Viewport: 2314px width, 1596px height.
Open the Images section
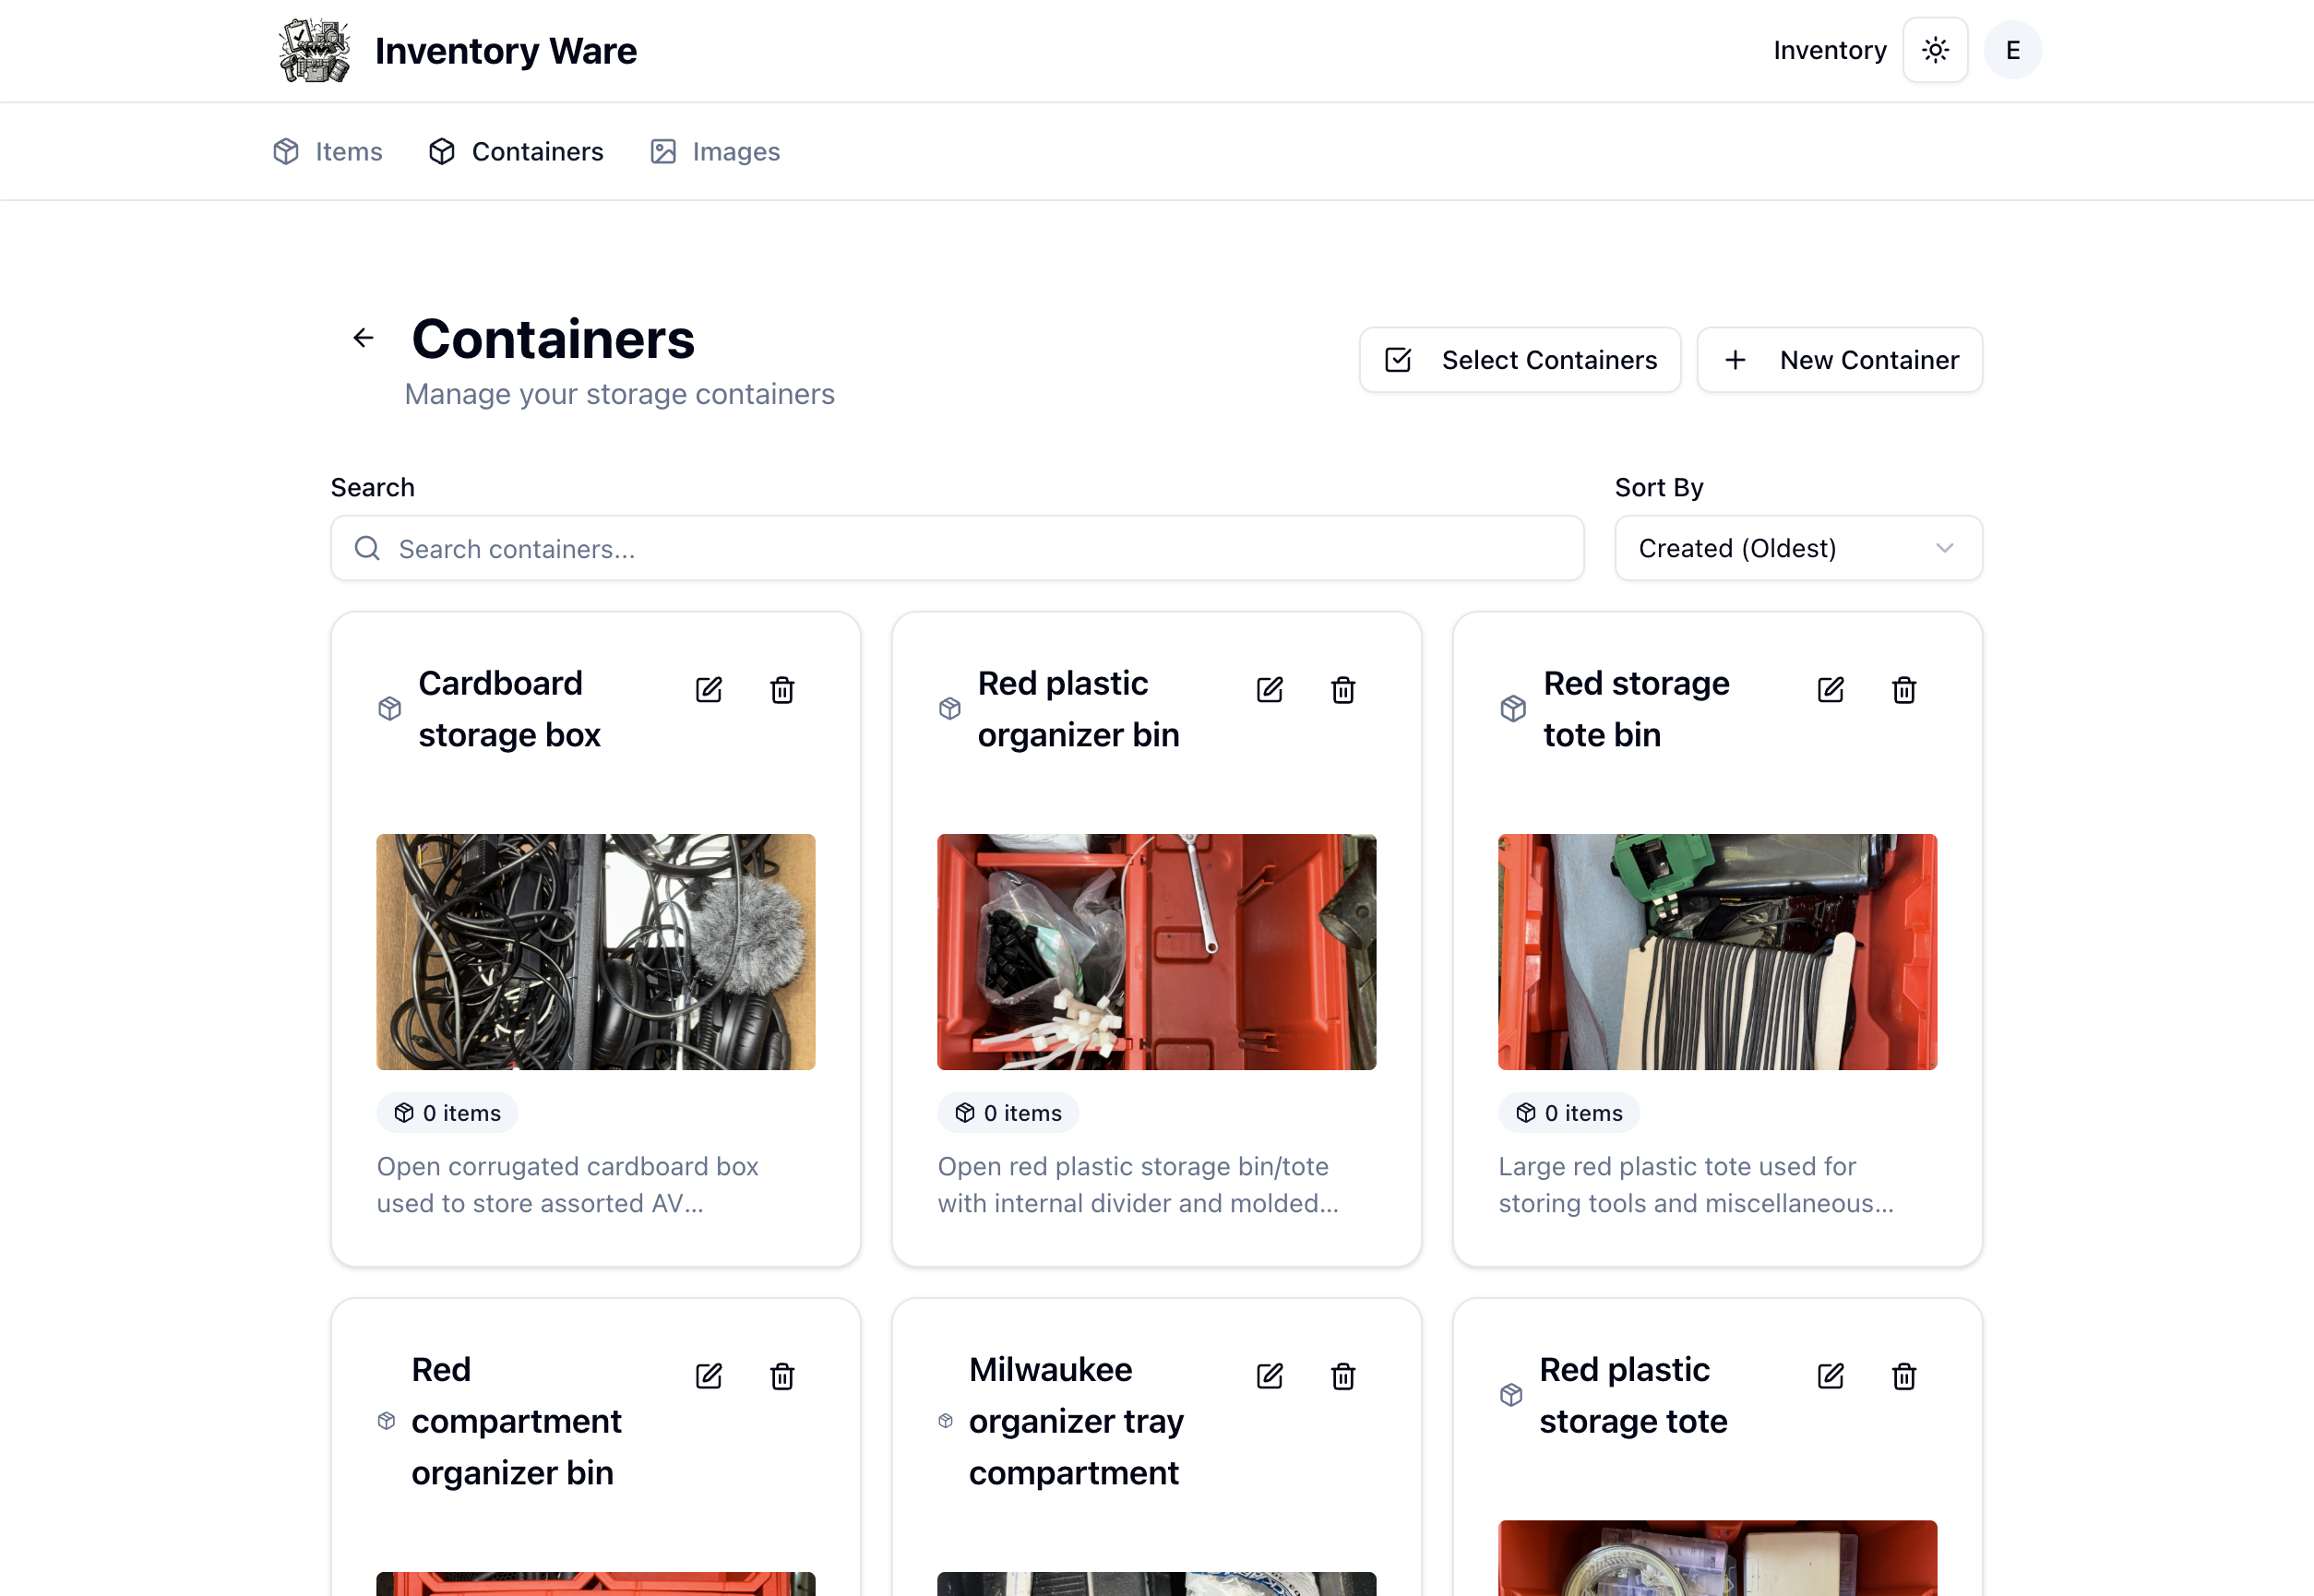pos(714,151)
